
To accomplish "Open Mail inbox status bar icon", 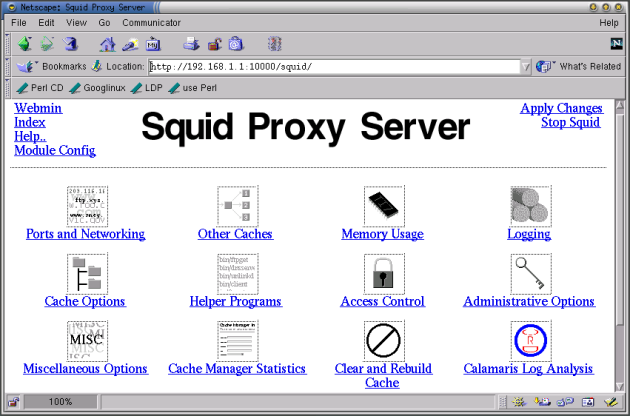I will click(x=542, y=402).
